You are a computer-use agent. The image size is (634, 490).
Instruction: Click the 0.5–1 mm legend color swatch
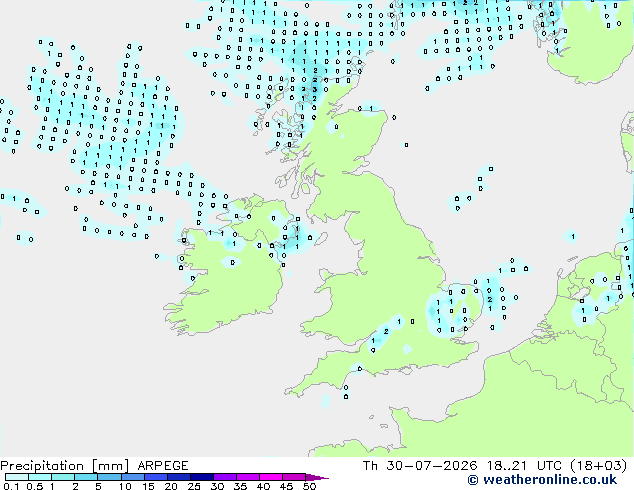(40, 477)
